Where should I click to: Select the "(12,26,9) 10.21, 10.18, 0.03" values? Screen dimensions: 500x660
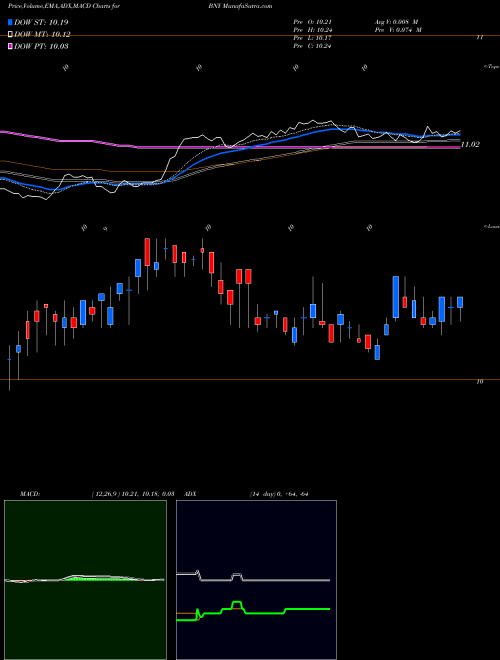click(133, 494)
